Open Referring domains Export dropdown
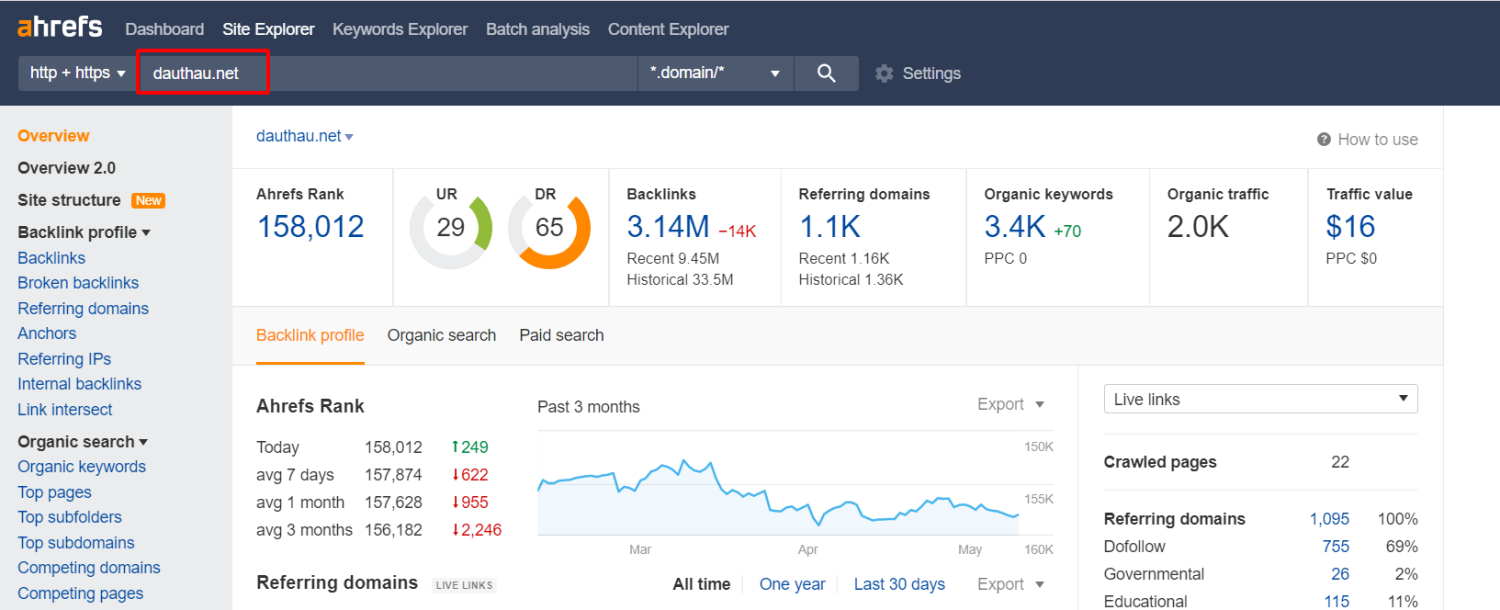This screenshot has width=1500, height=610. click(1011, 584)
